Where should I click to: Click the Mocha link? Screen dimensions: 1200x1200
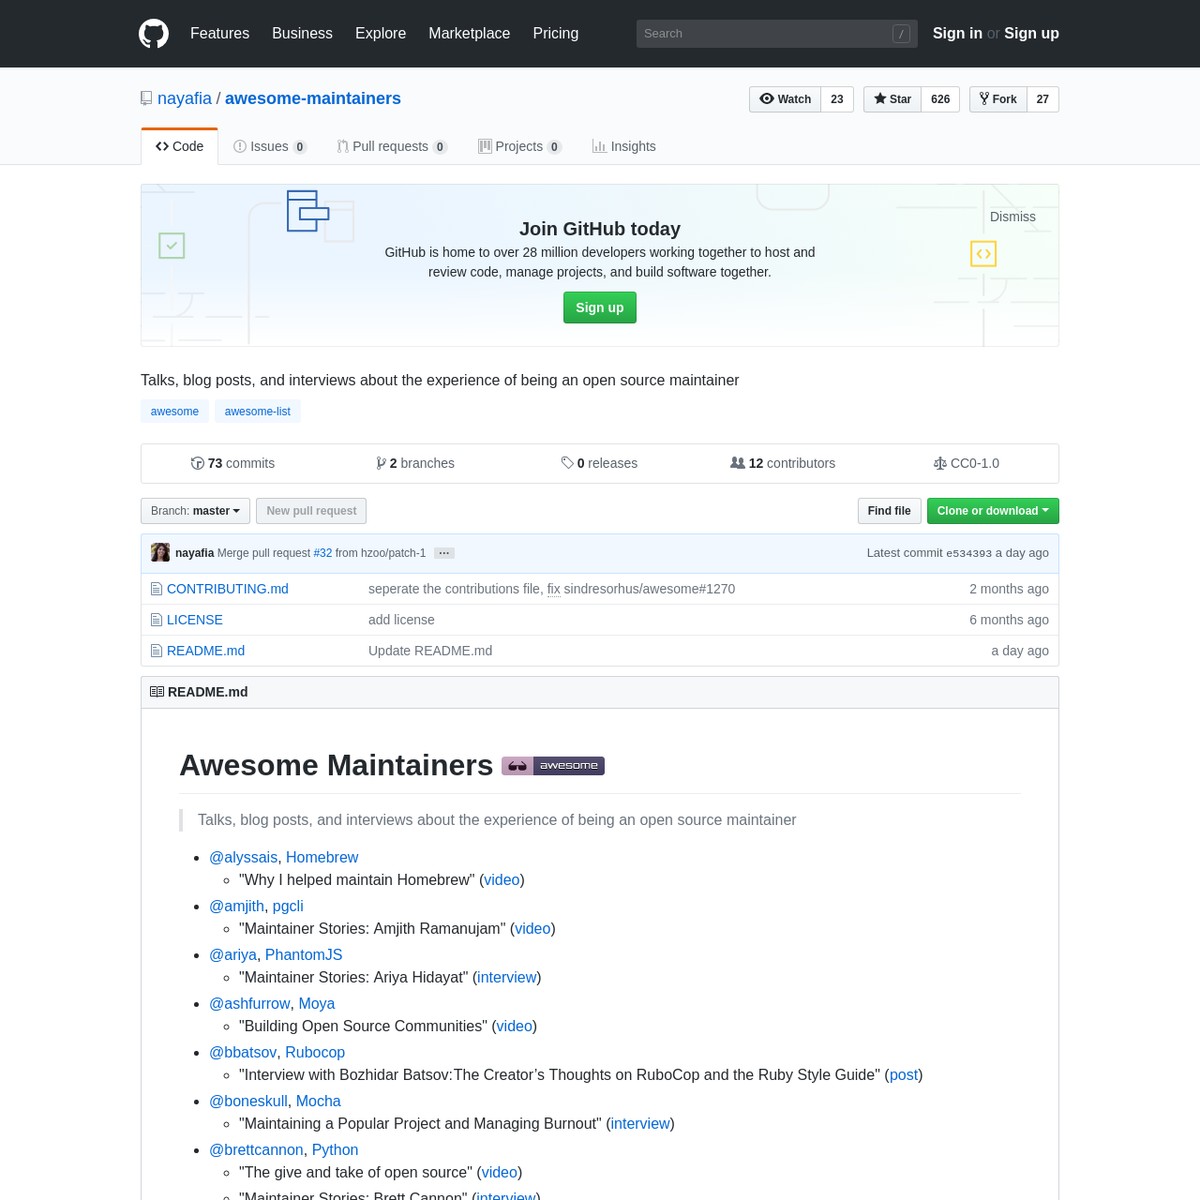pos(318,1101)
